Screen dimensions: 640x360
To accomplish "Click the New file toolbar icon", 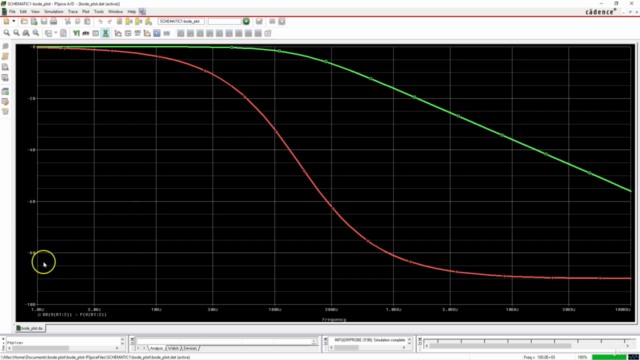I will point(7,21).
